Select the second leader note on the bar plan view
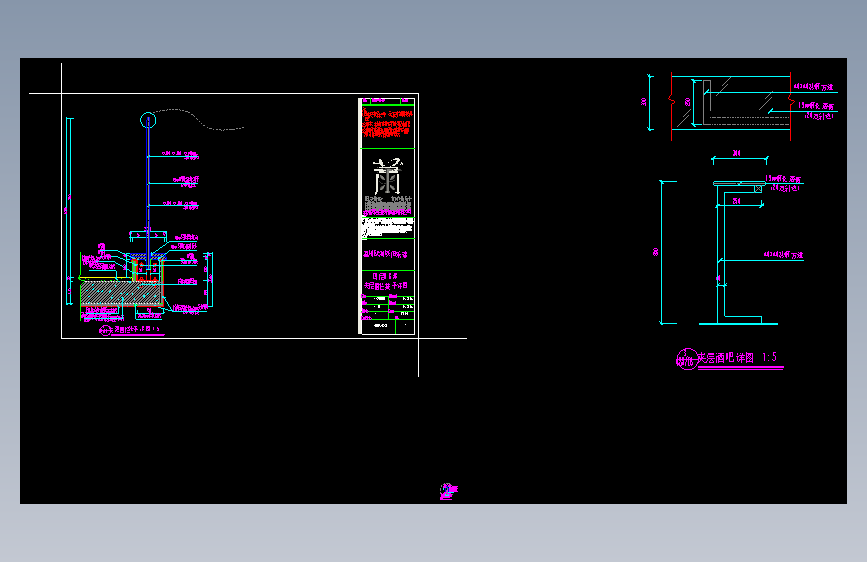The width and height of the screenshot is (867, 562). [816, 111]
